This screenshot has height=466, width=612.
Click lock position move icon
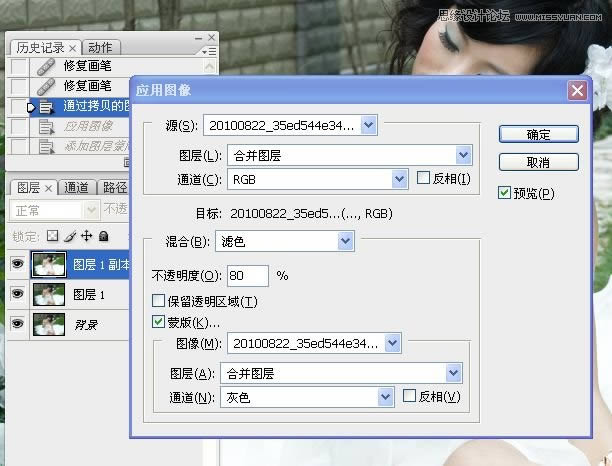(x=86, y=236)
